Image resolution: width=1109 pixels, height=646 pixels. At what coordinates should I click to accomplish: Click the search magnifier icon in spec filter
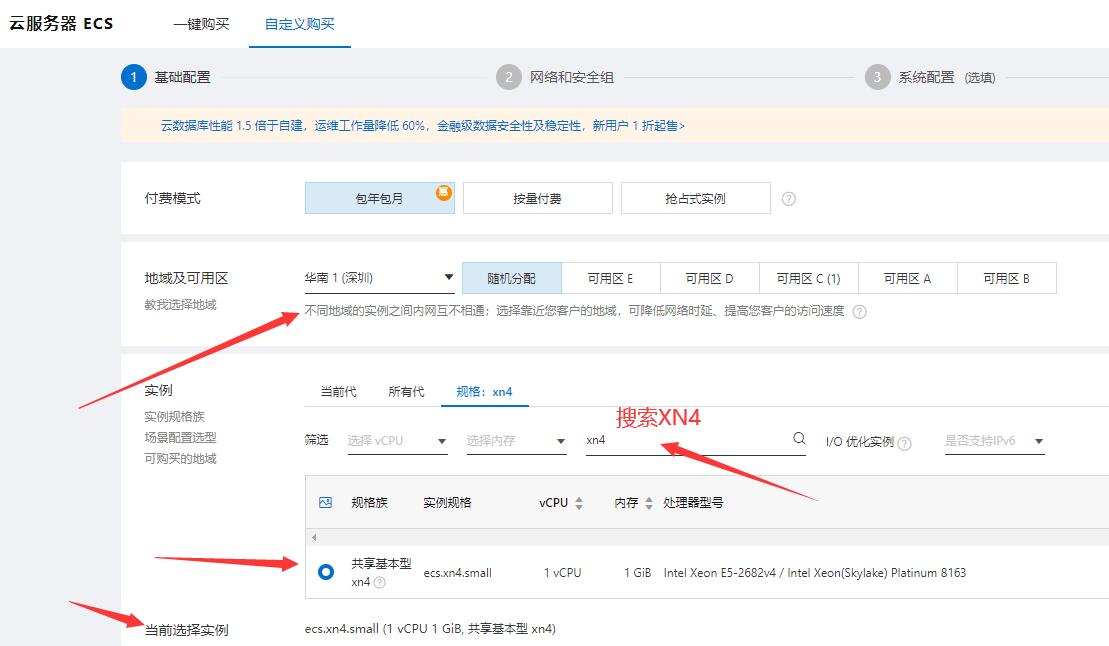[x=798, y=438]
